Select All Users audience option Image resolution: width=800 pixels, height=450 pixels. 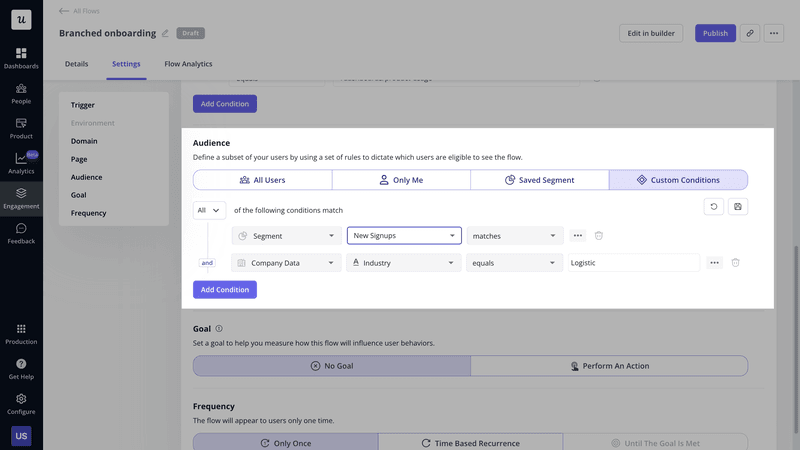(x=262, y=180)
